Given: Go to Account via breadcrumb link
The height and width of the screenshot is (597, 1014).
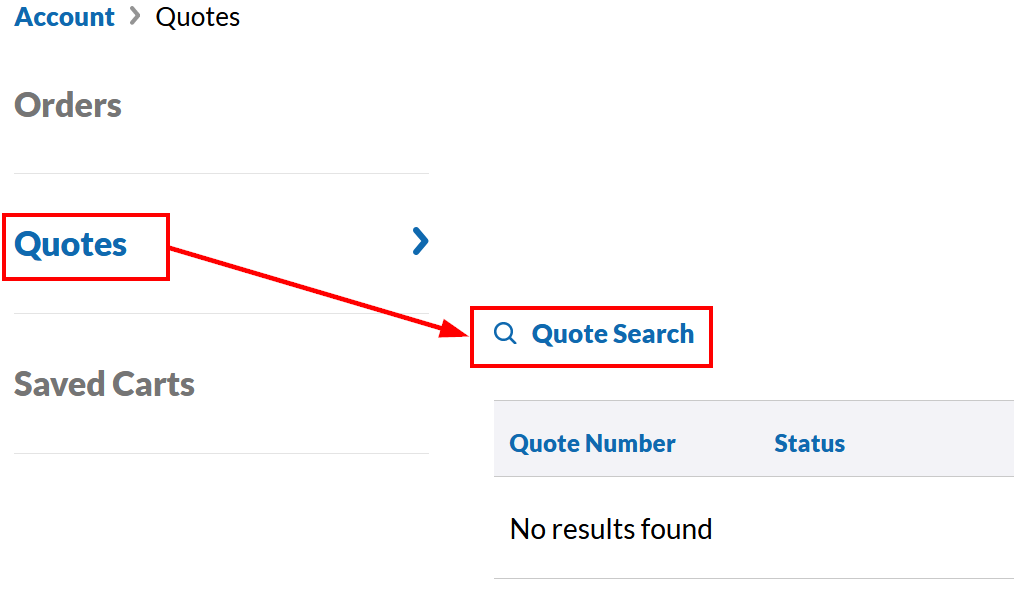Looking at the screenshot, I should coord(65,17).
